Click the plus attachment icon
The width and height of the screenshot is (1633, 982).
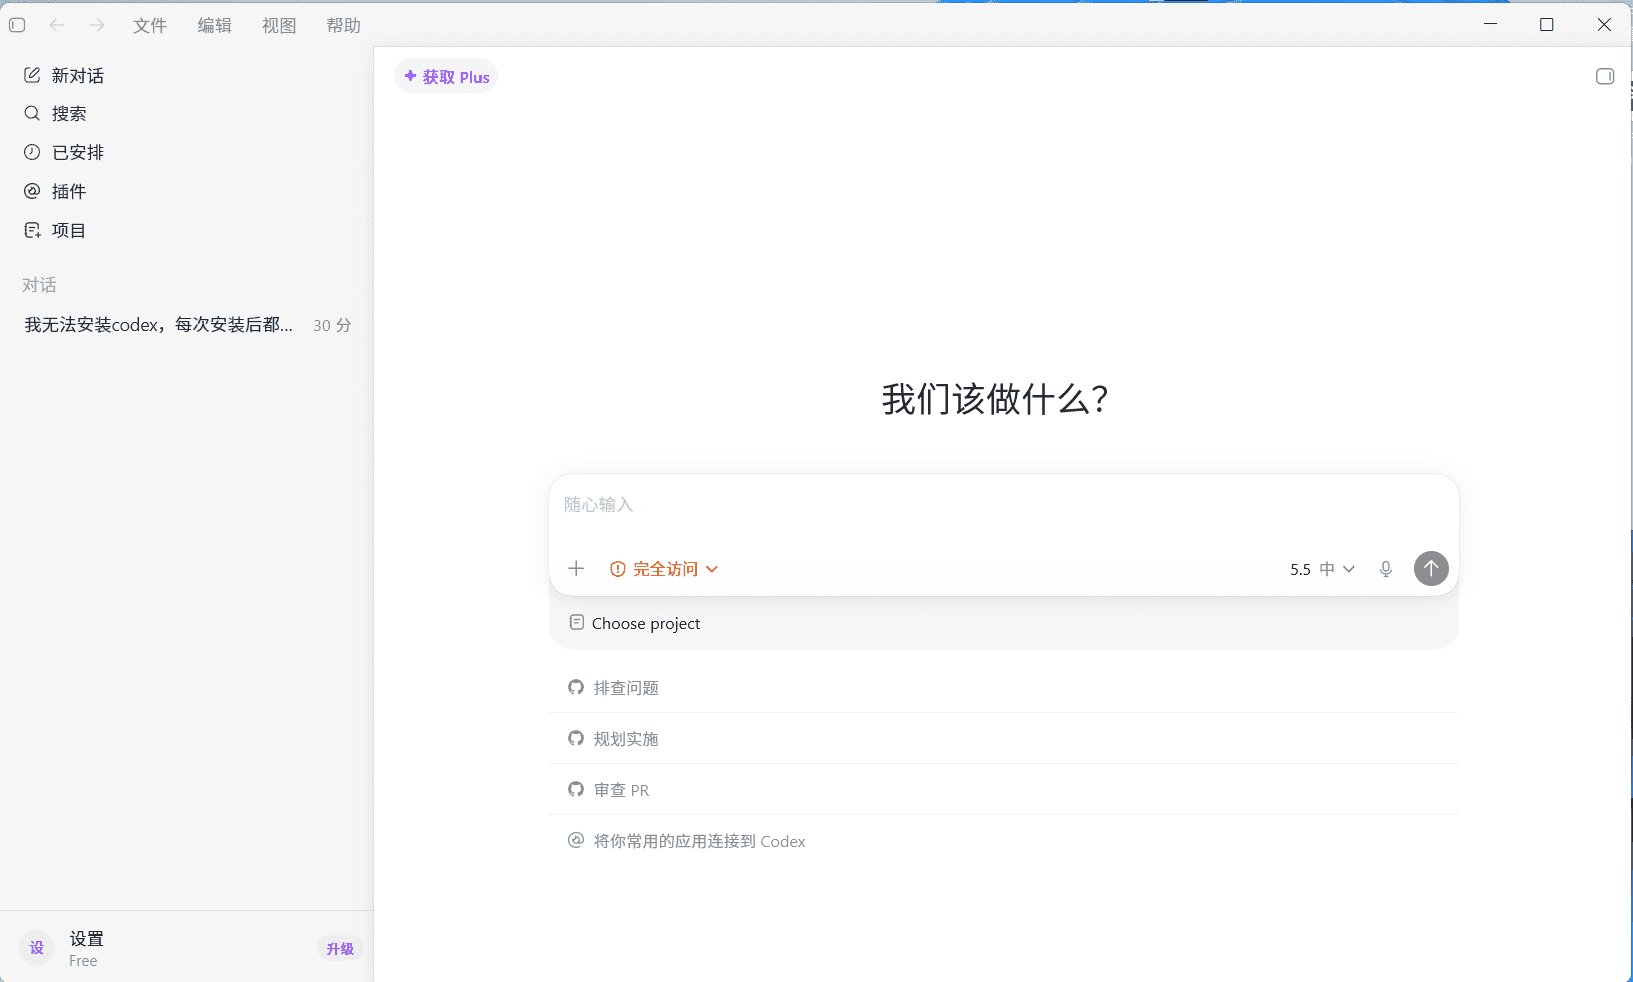tap(576, 569)
